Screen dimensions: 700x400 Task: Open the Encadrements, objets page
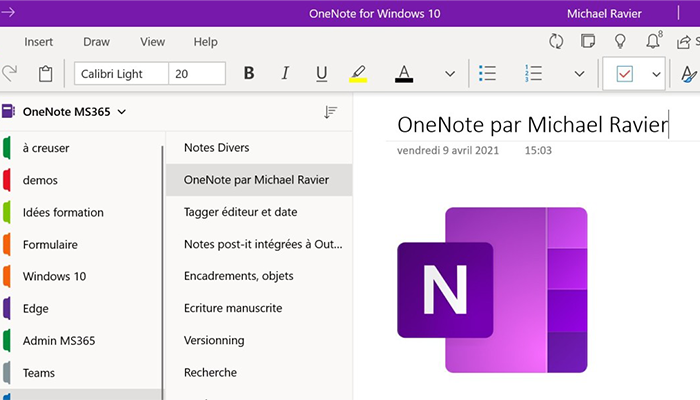click(x=259, y=276)
